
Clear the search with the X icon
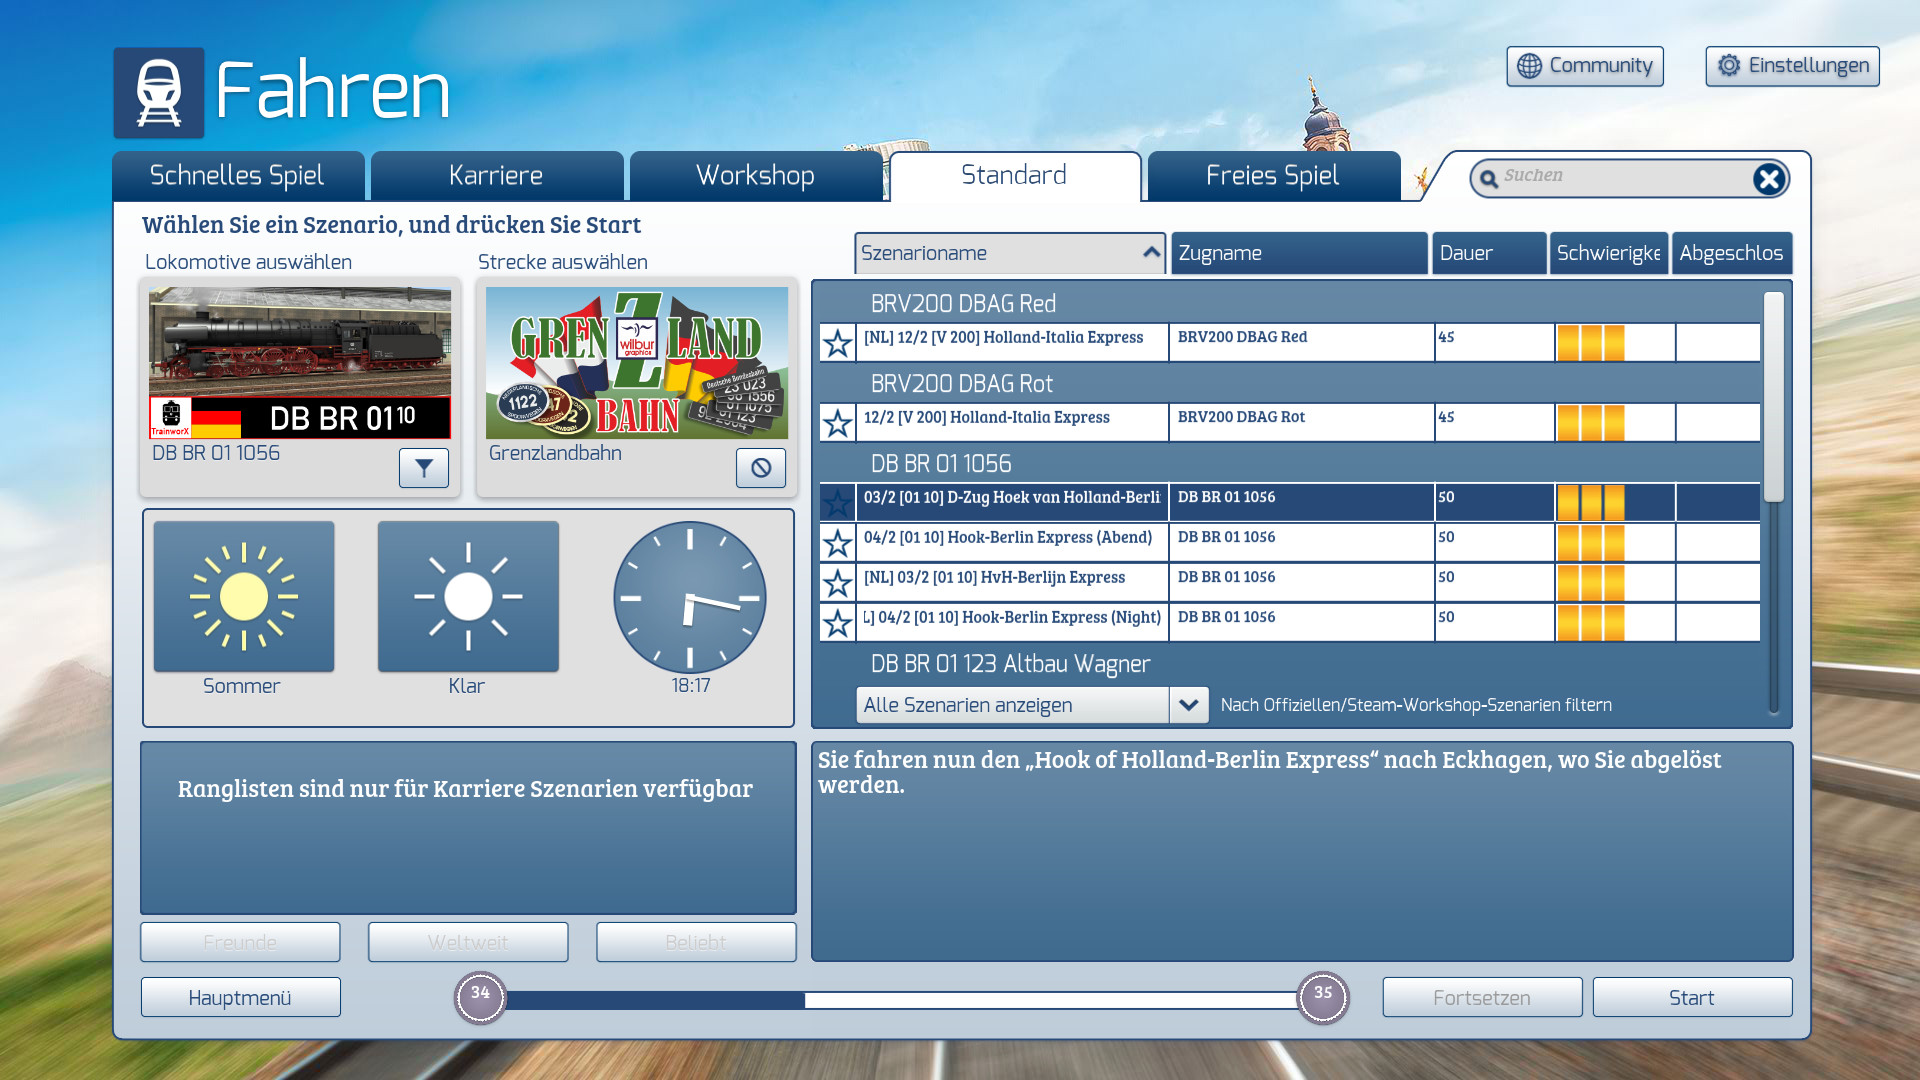pos(1768,179)
